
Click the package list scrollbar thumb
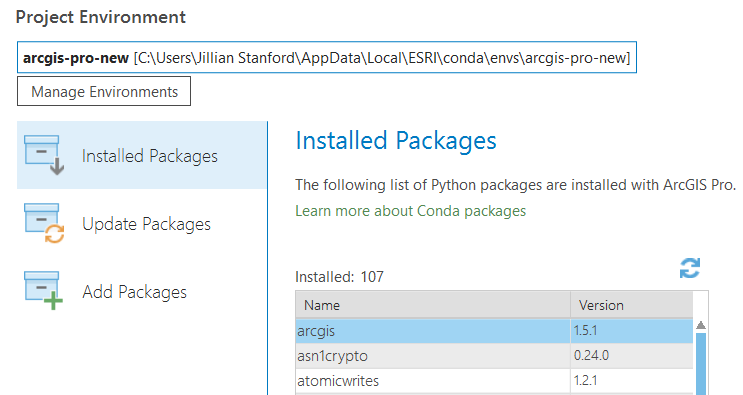click(x=701, y=364)
